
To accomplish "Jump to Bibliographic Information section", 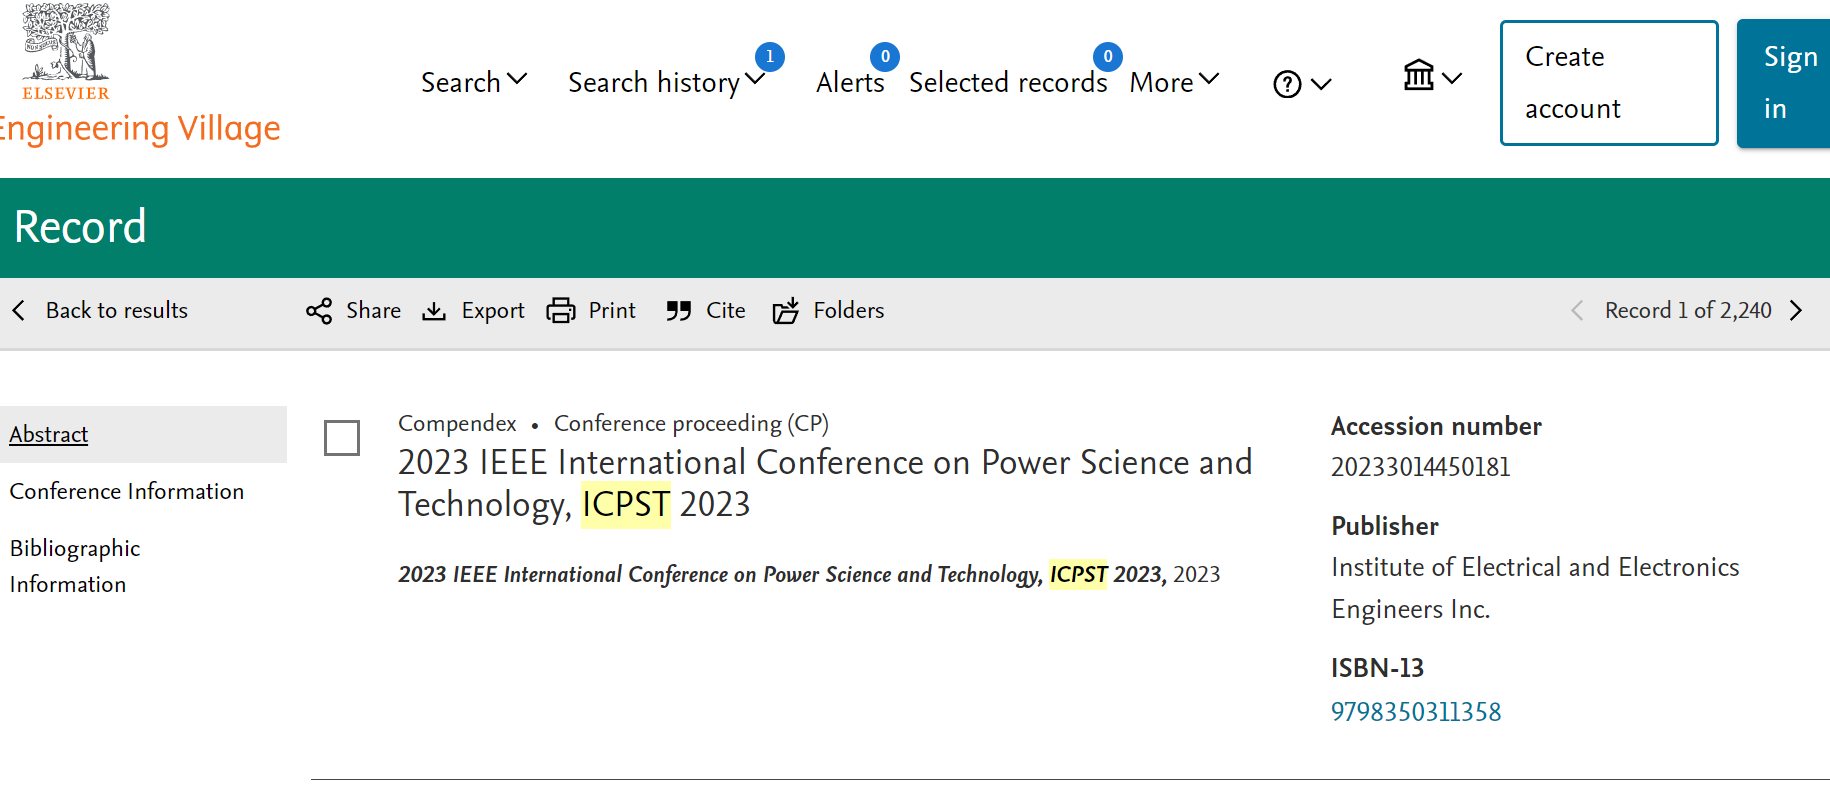I will (x=75, y=566).
